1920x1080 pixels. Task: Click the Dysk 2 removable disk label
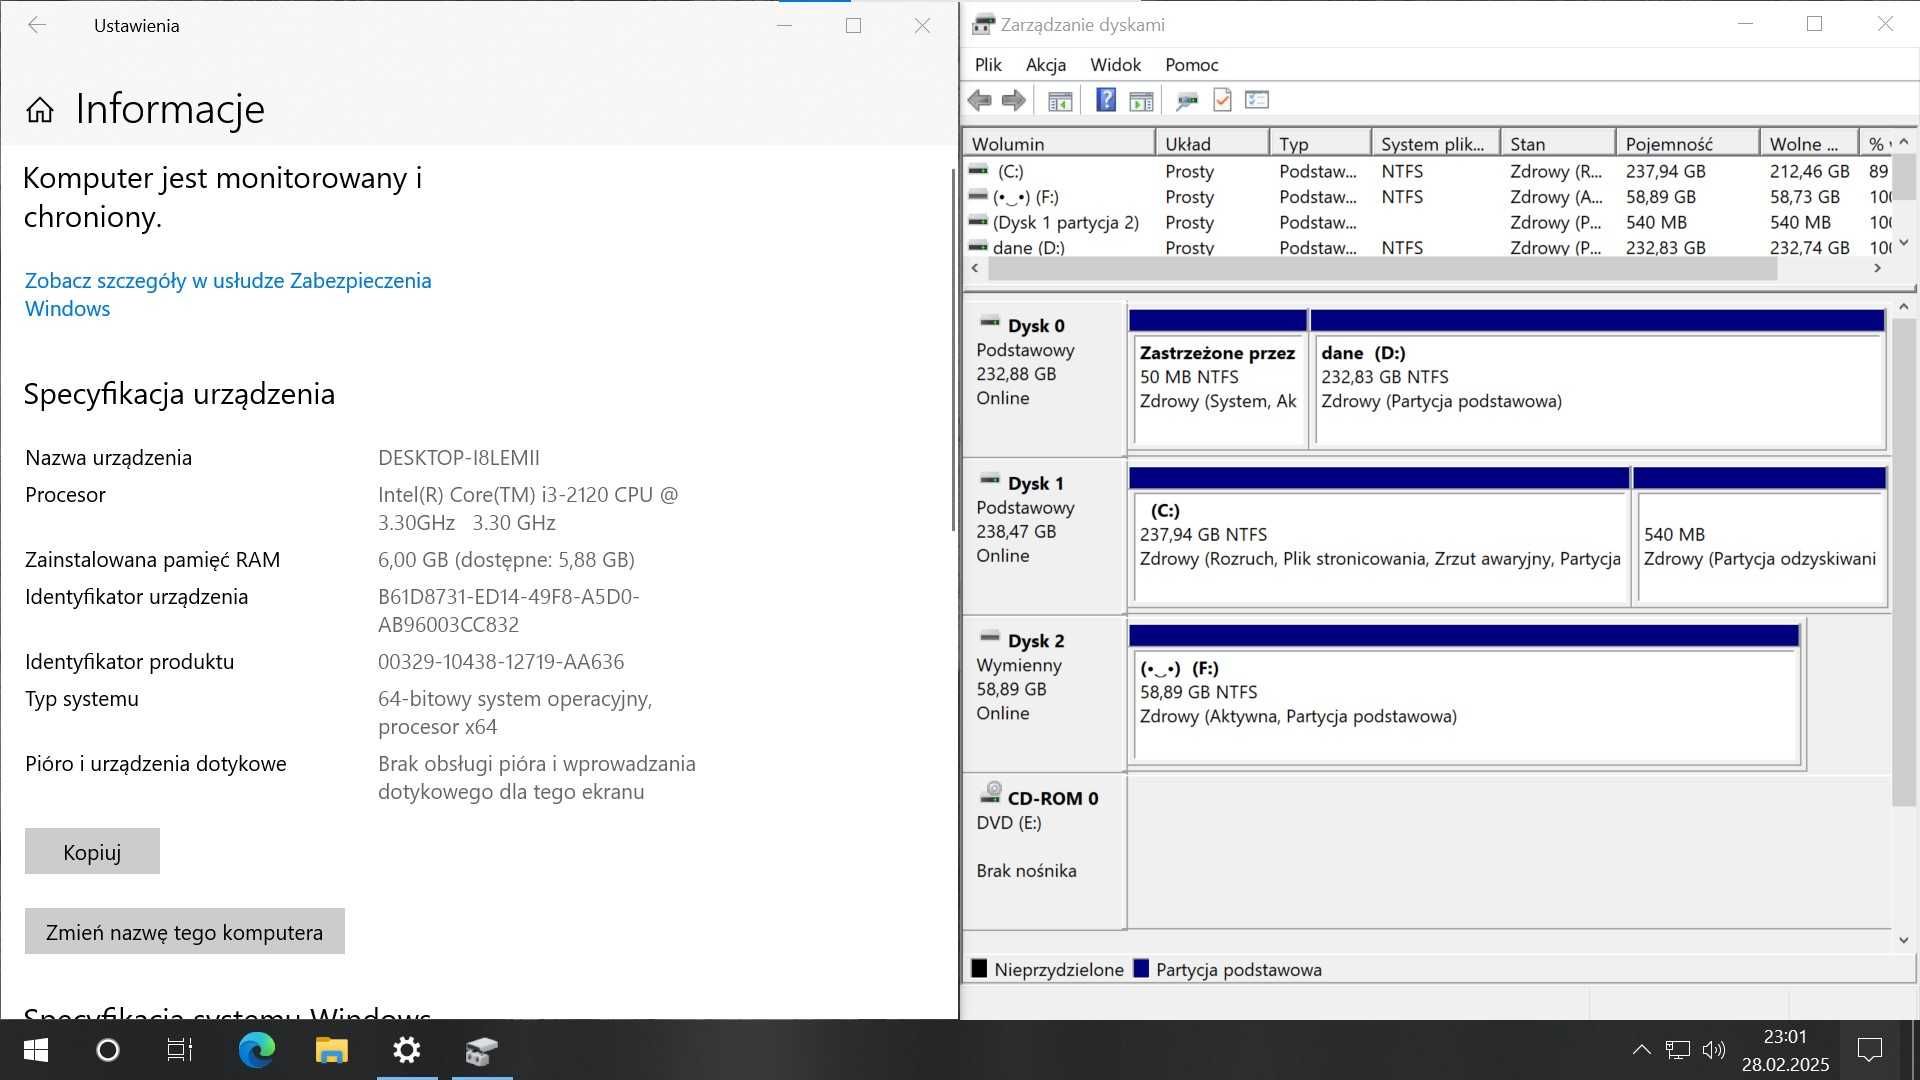click(1036, 641)
